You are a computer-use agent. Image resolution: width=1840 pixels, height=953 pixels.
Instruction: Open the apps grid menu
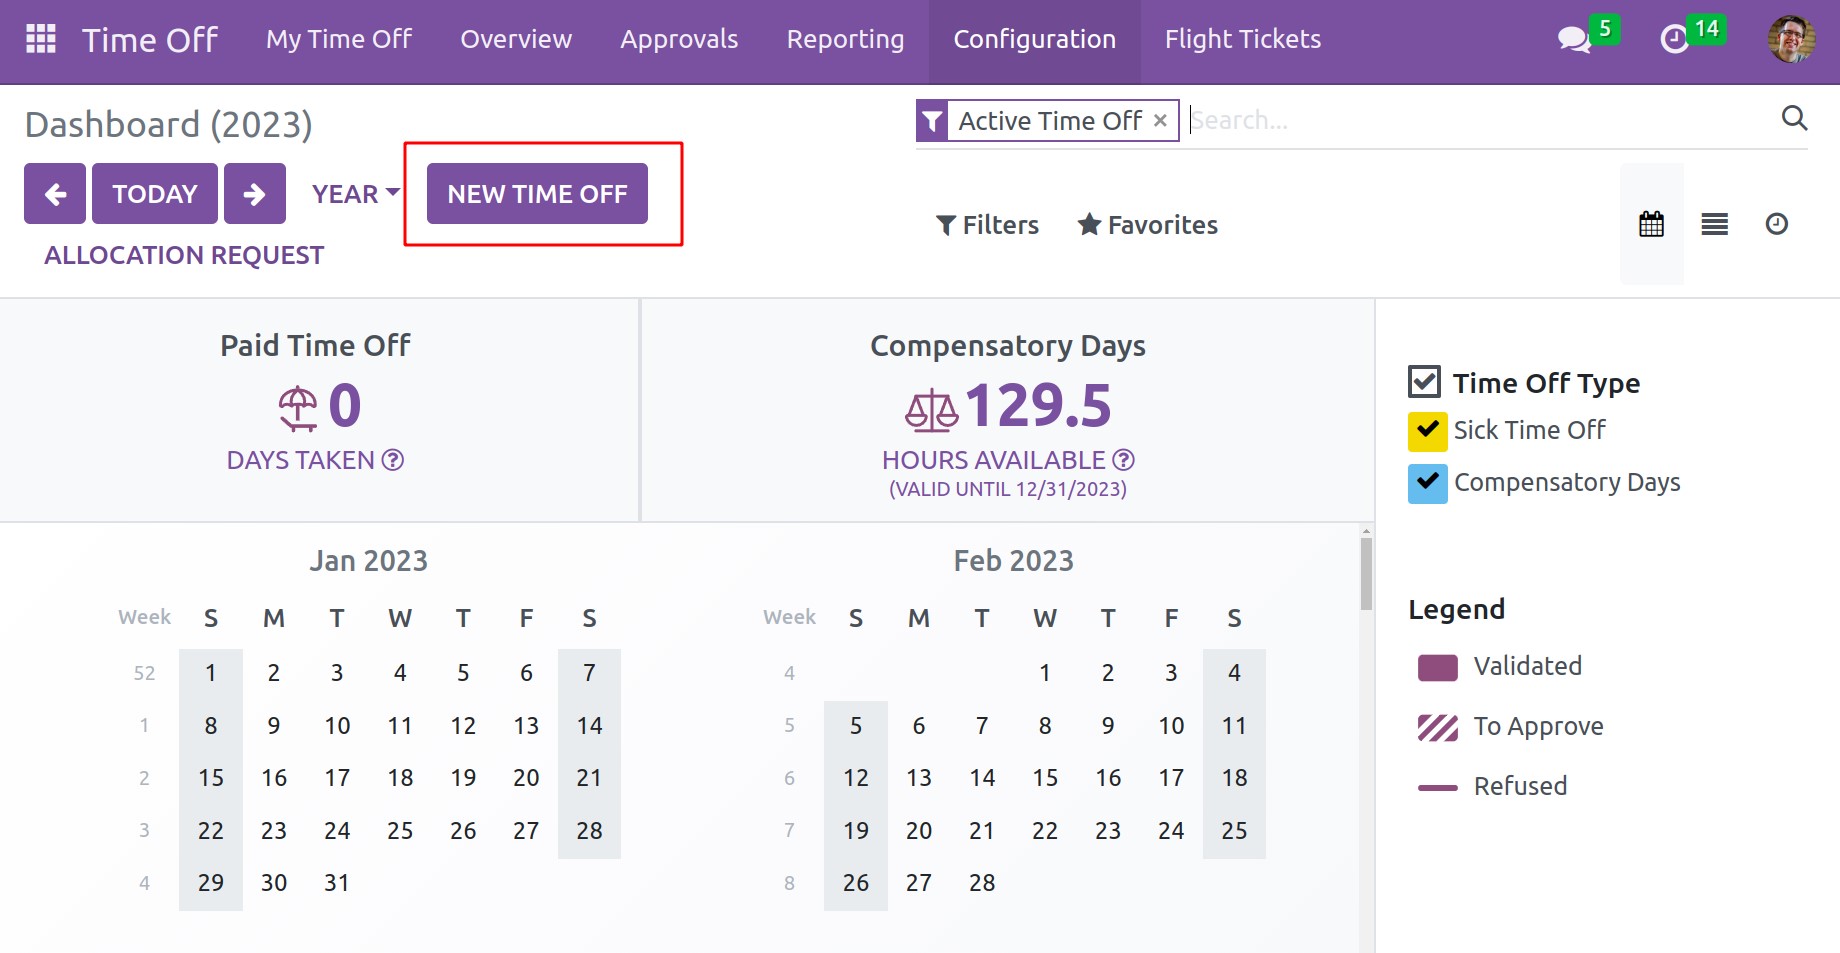coord(41,39)
